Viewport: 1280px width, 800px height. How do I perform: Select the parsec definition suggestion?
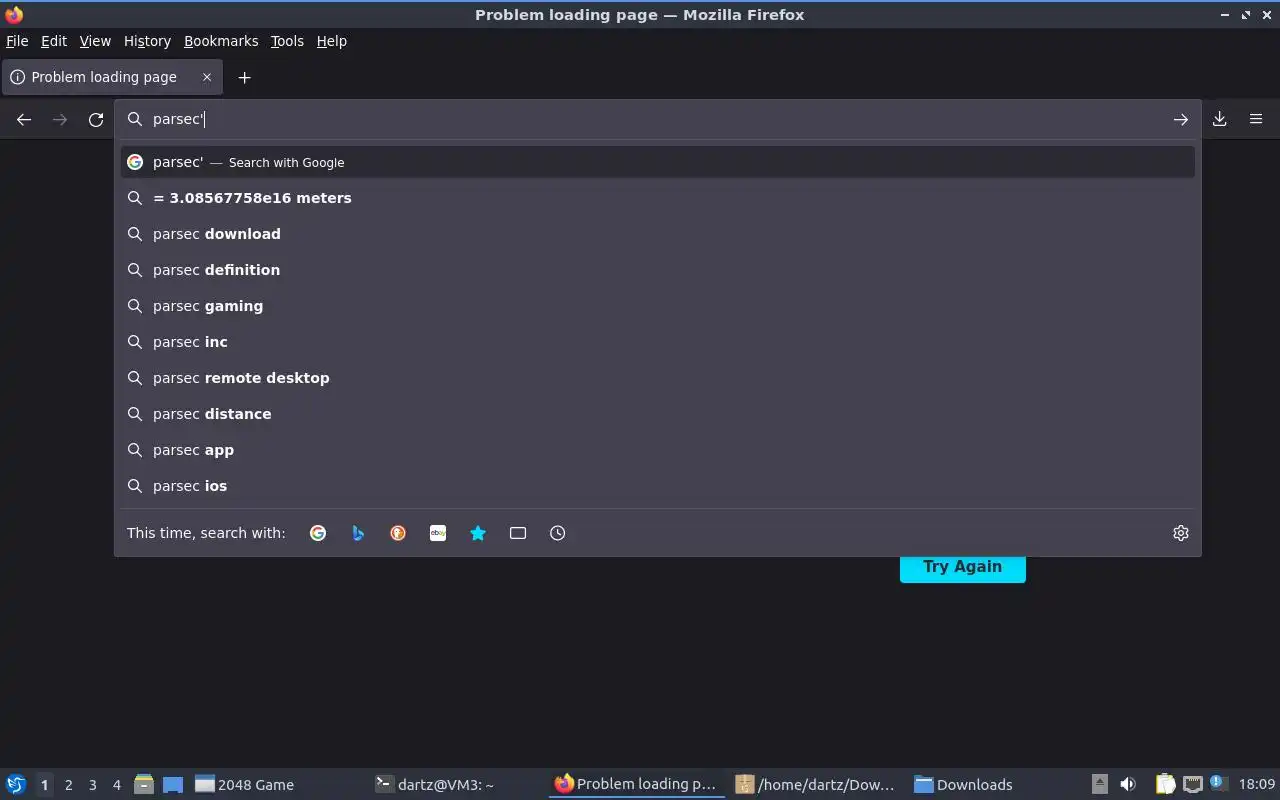click(658, 270)
